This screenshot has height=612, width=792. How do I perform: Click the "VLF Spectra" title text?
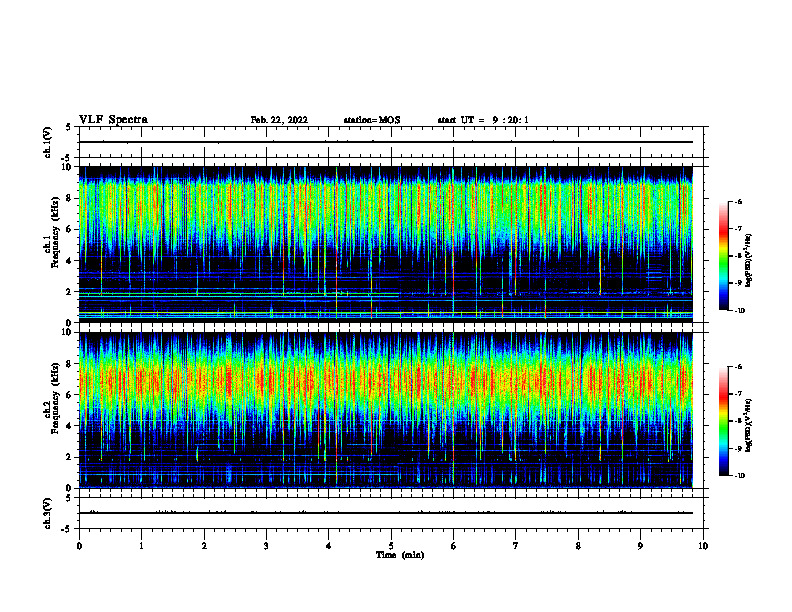[x=113, y=120]
